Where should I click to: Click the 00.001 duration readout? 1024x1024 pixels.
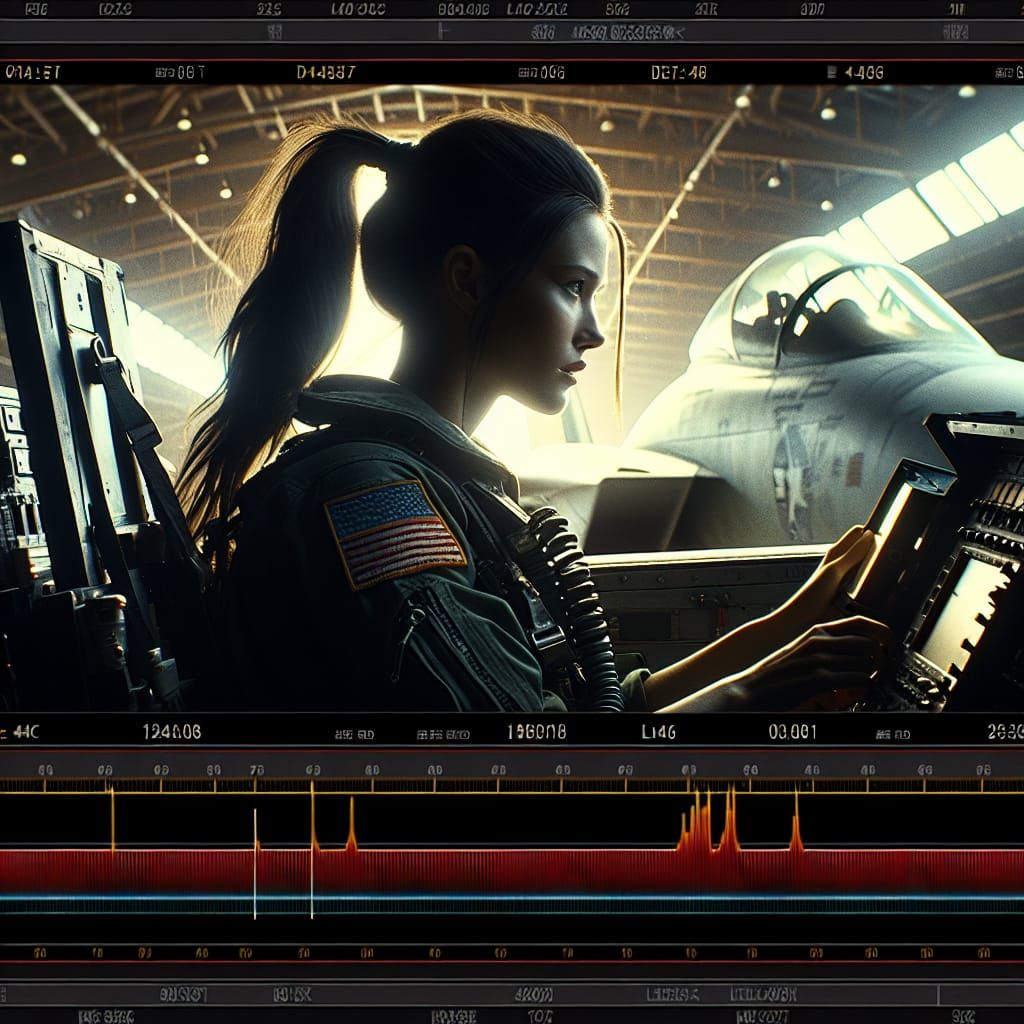793,732
